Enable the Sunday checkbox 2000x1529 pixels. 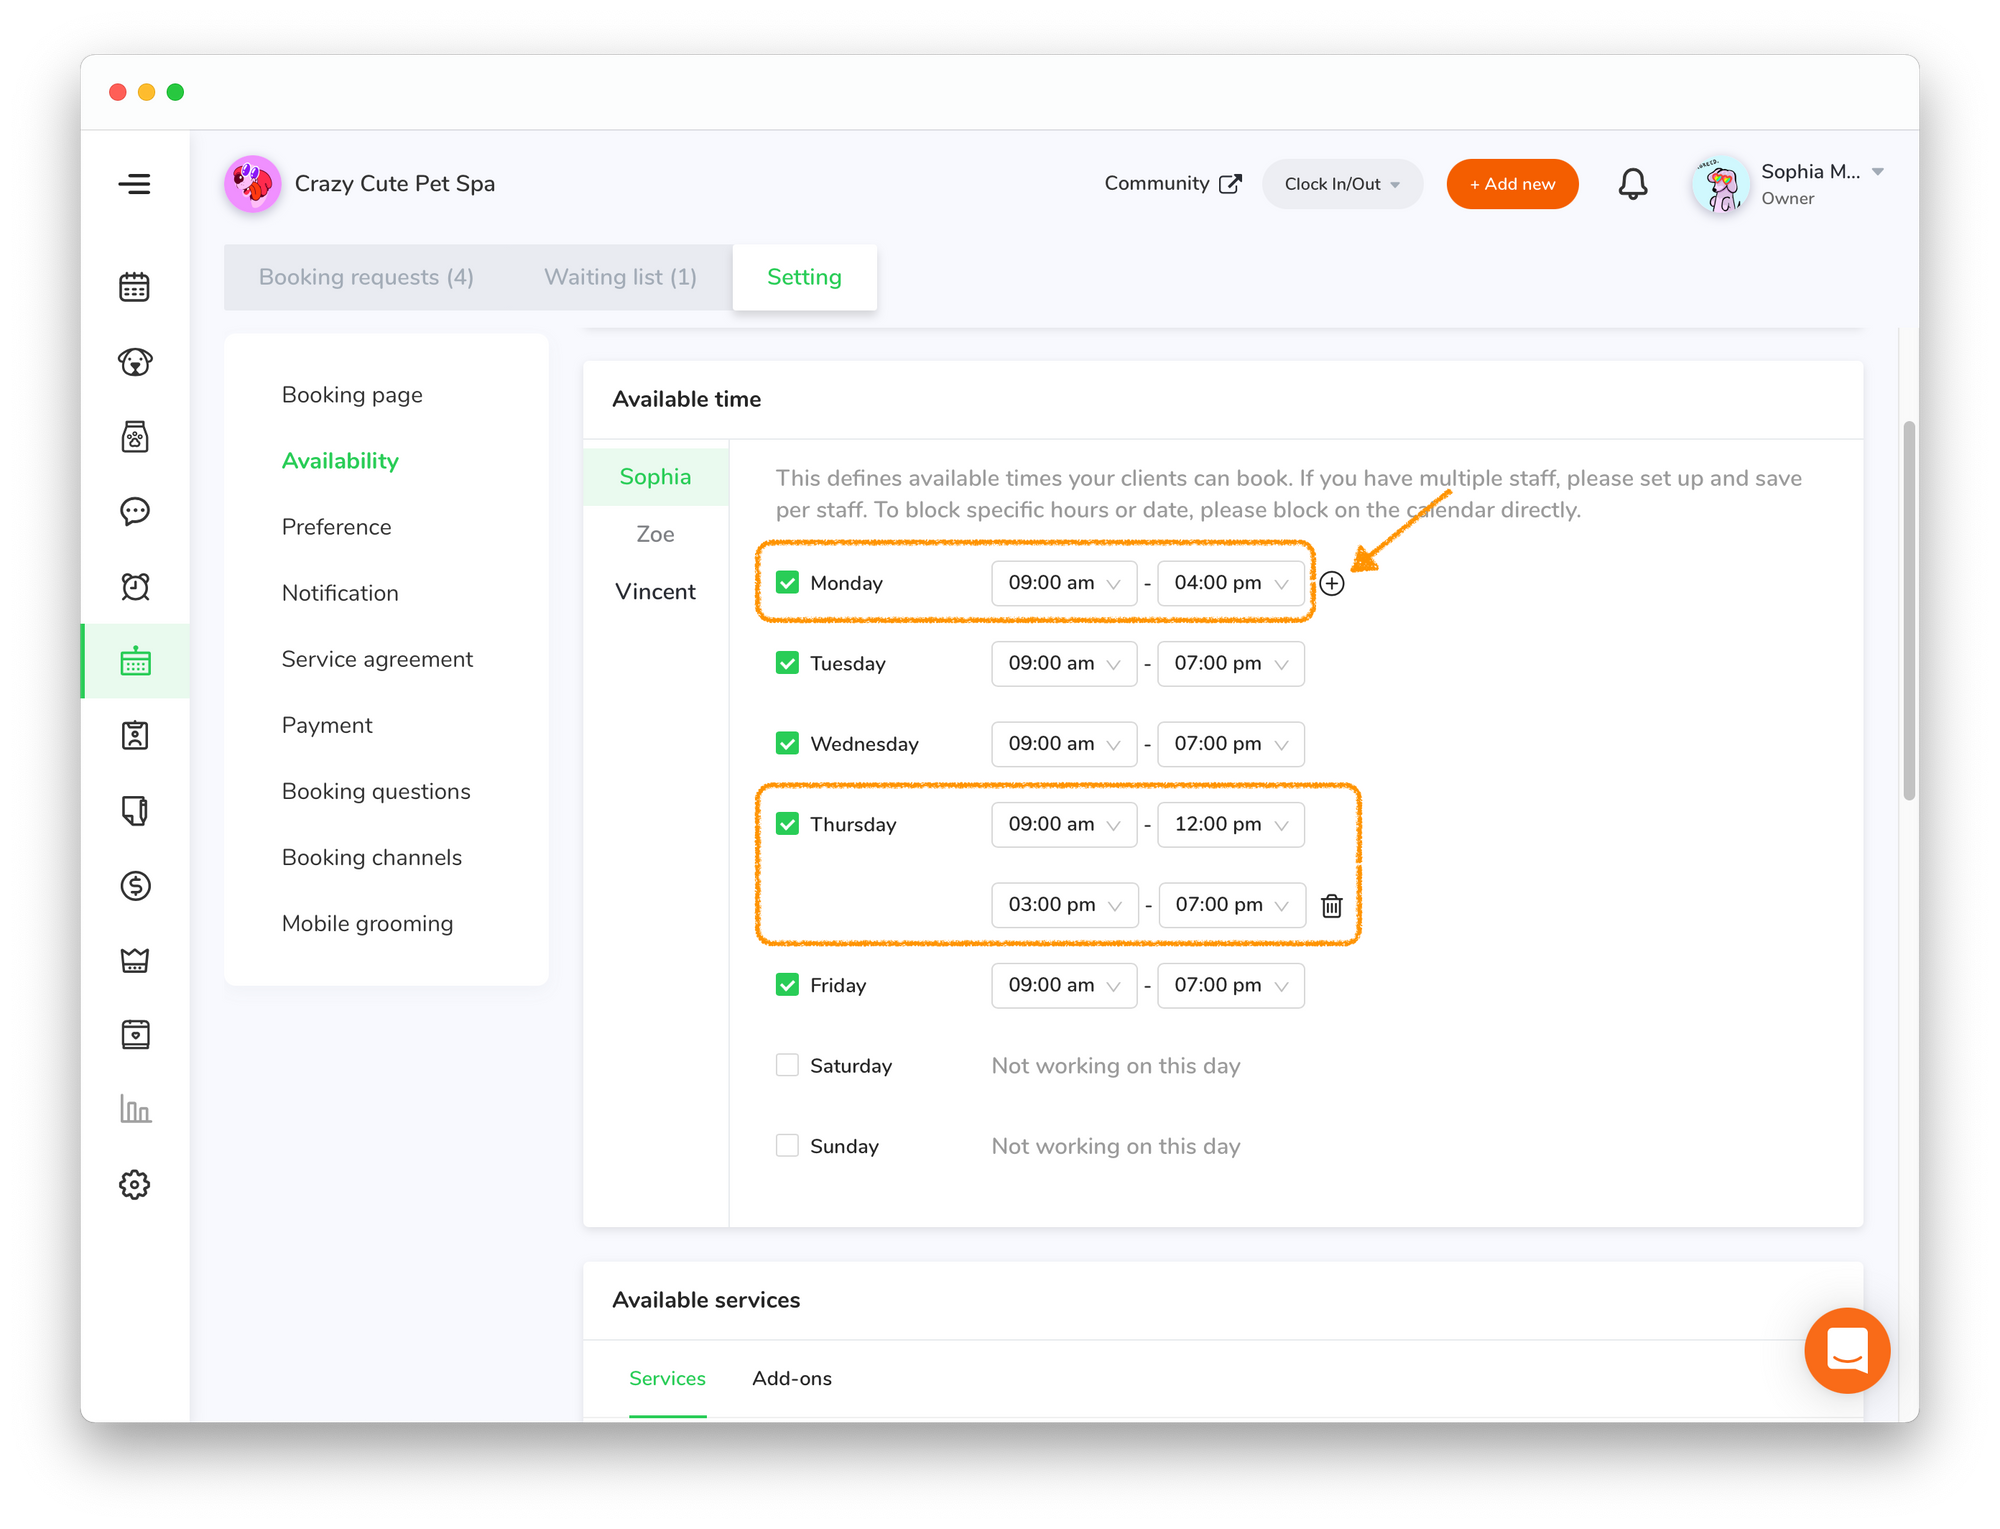click(x=787, y=1145)
